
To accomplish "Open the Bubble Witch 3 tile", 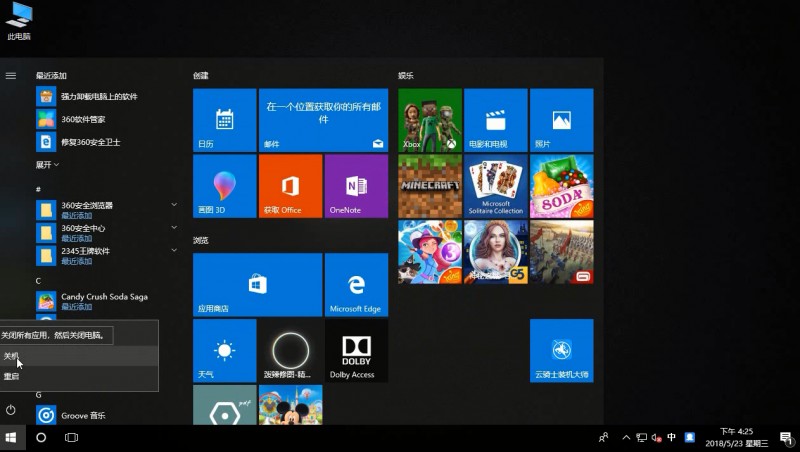I will click(430, 252).
